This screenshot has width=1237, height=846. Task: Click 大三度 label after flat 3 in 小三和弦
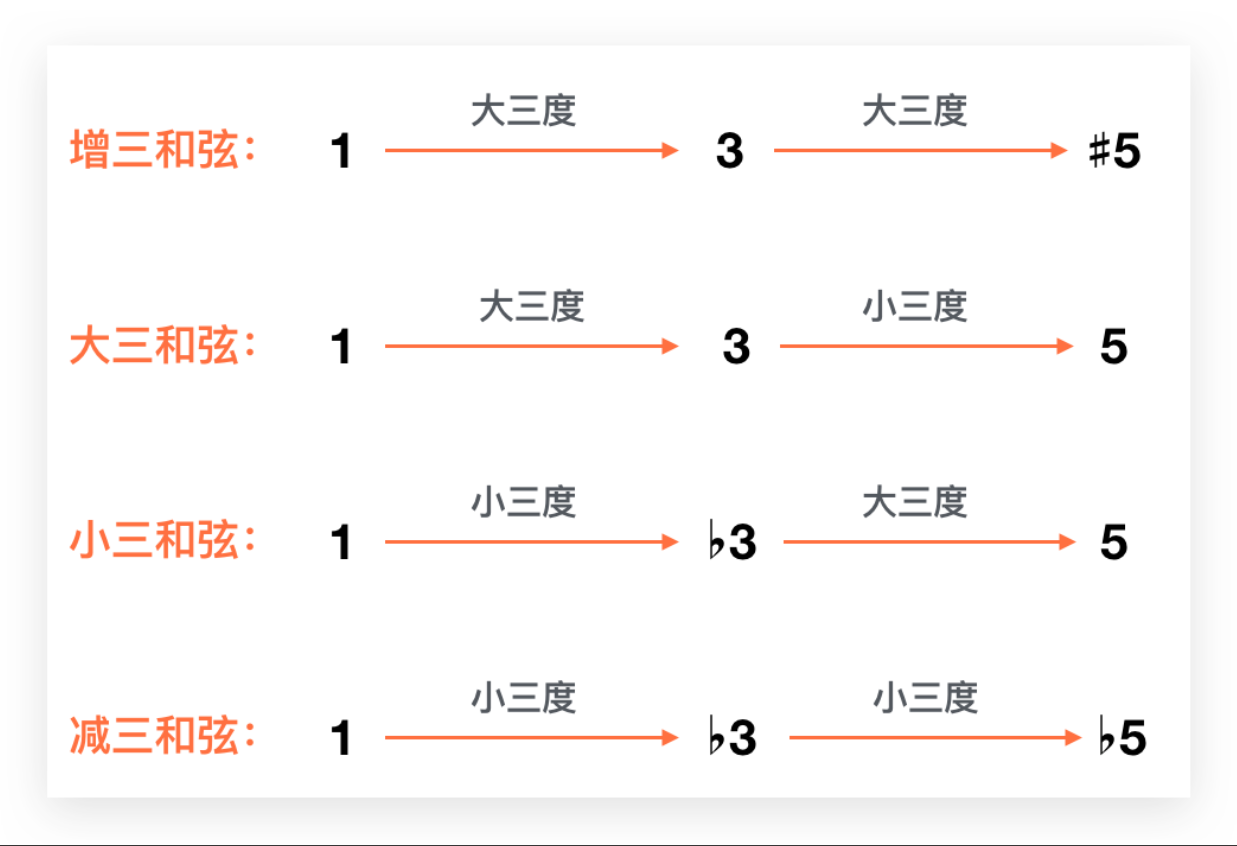pyautogui.click(x=915, y=501)
